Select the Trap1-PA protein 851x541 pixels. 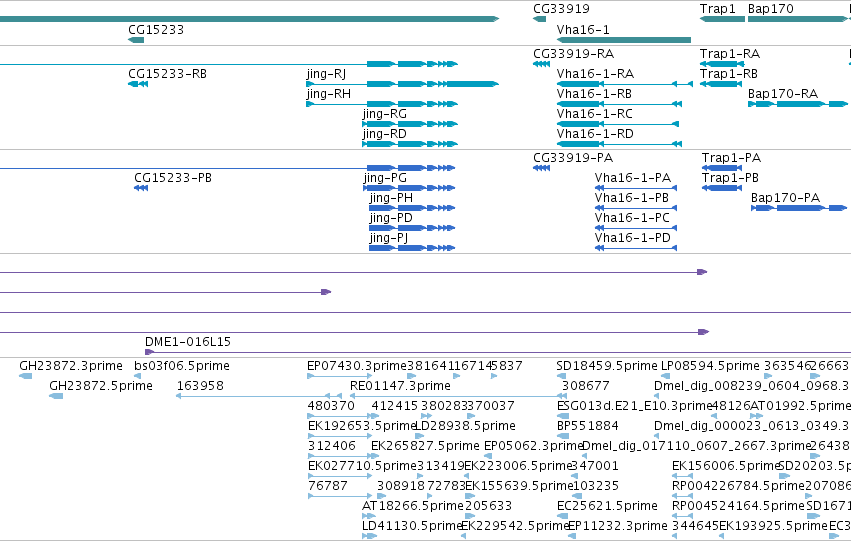pos(731,158)
